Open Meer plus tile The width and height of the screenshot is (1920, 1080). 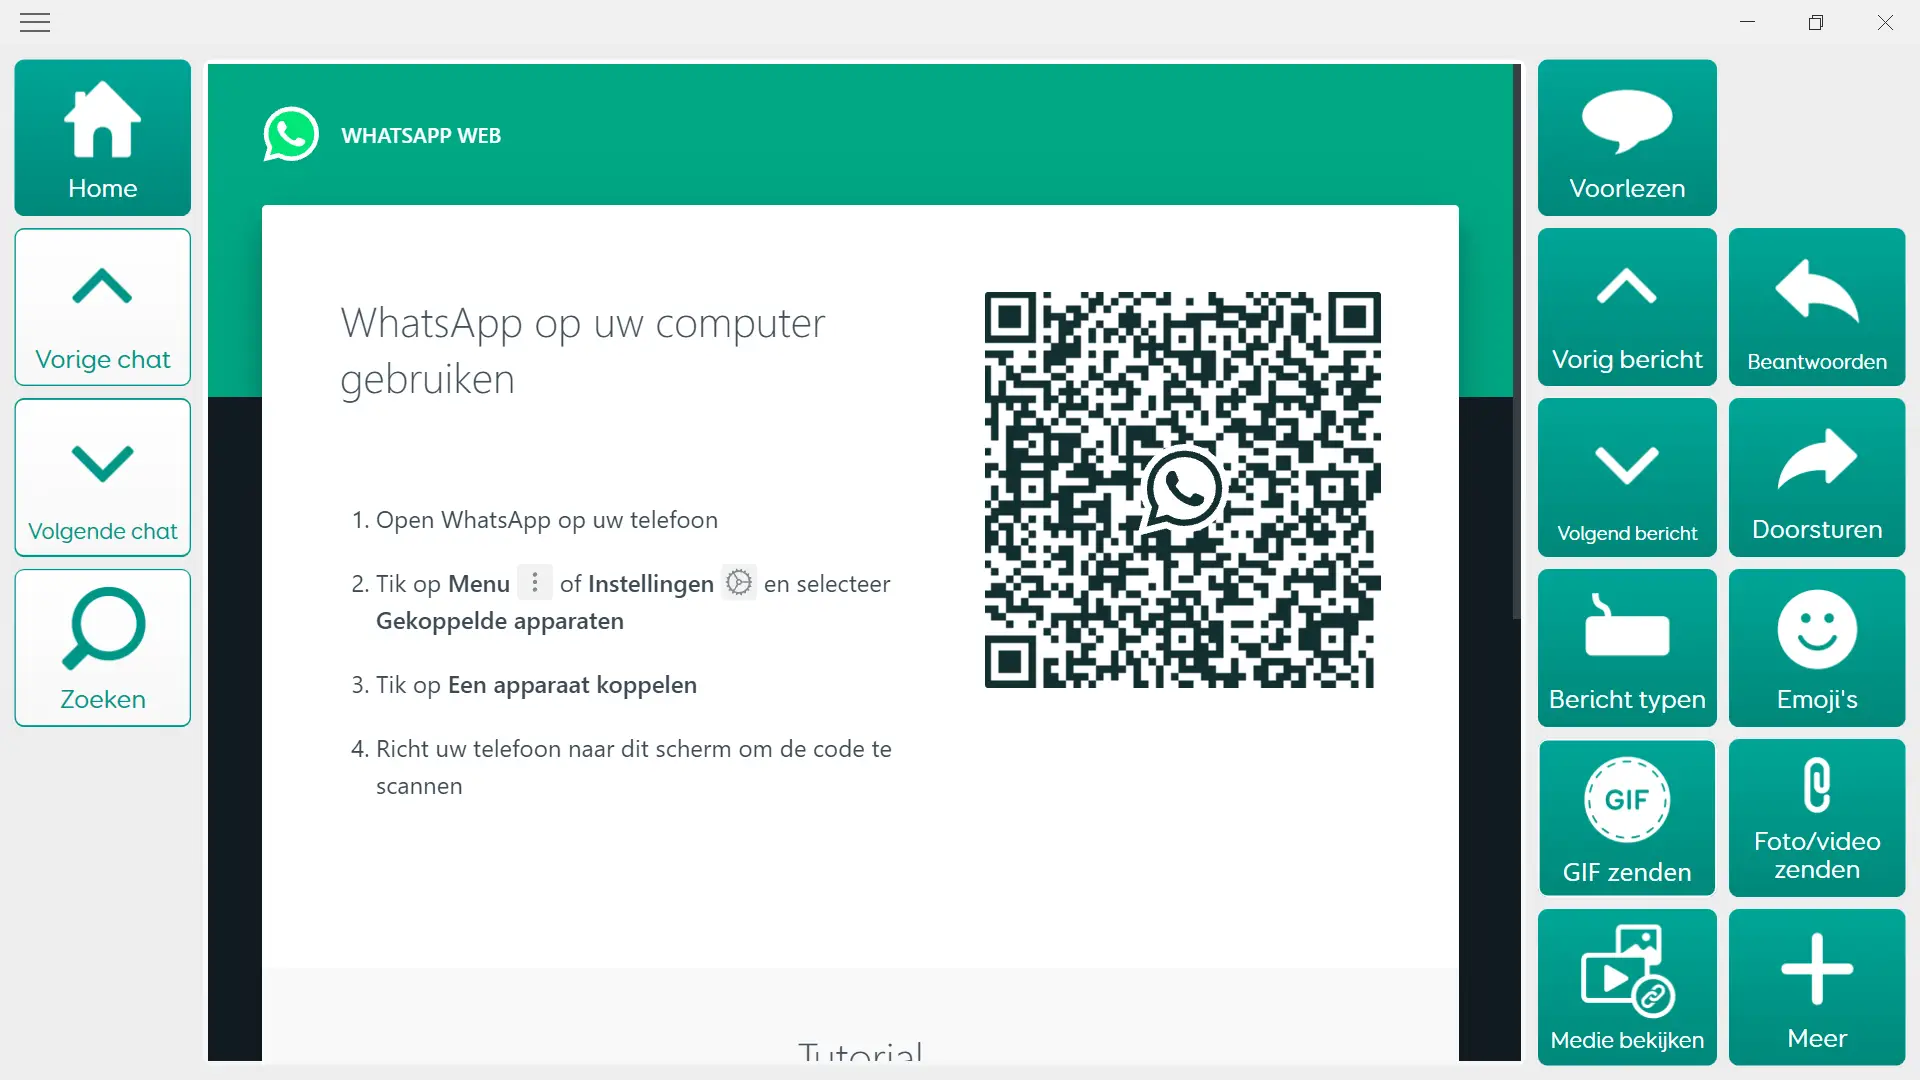(1817, 988)
